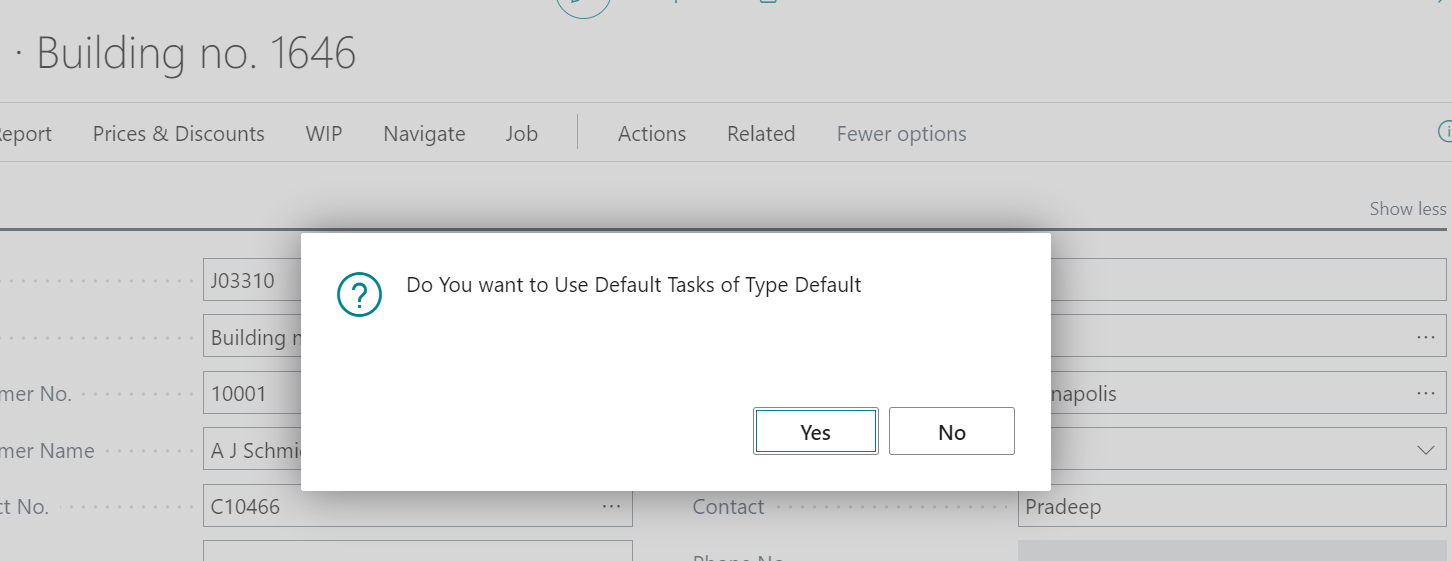
Task: Open the Prices & Discounts menu
Action: [x=178, y=134]
